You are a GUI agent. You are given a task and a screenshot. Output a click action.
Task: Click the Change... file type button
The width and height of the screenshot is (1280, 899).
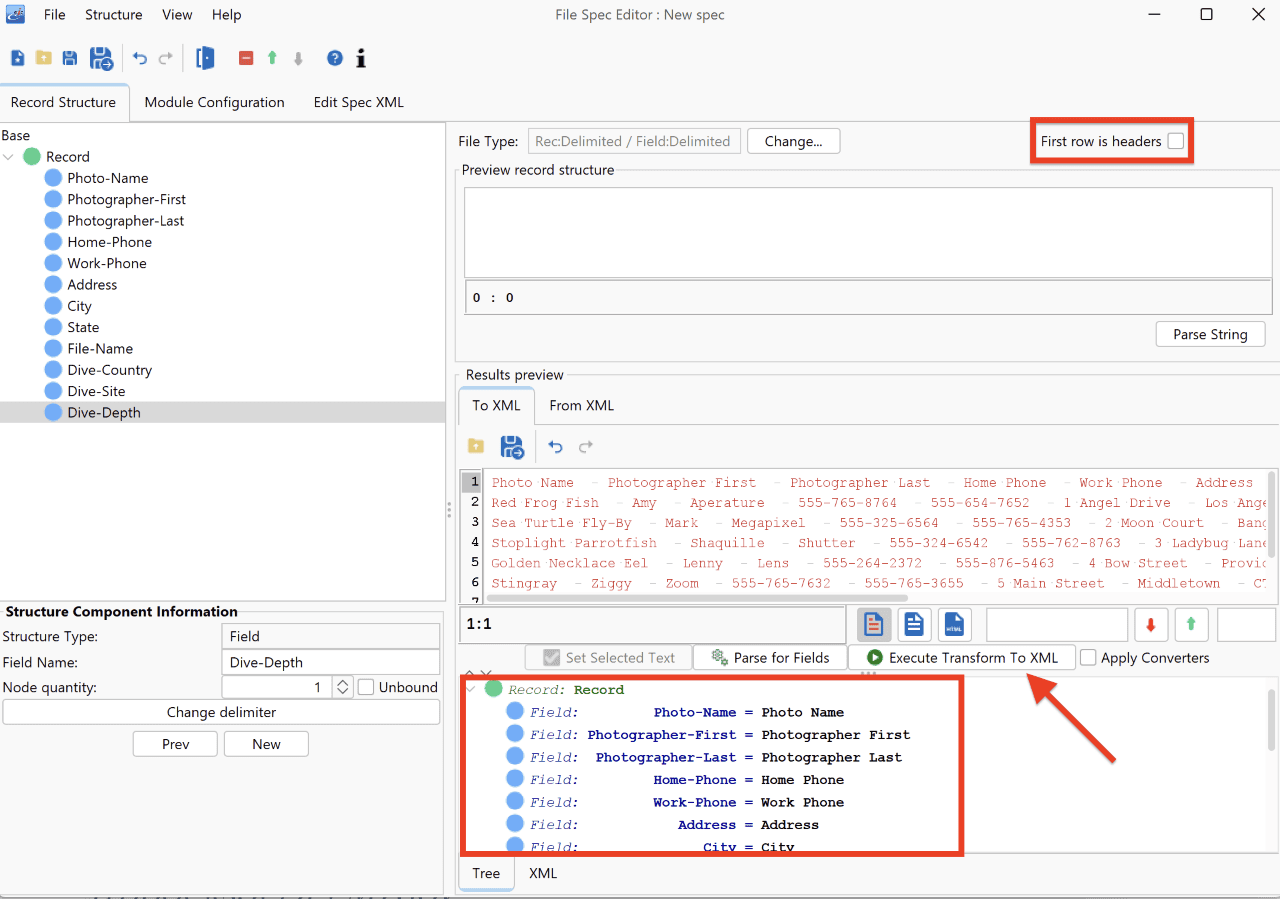(793, 141)
